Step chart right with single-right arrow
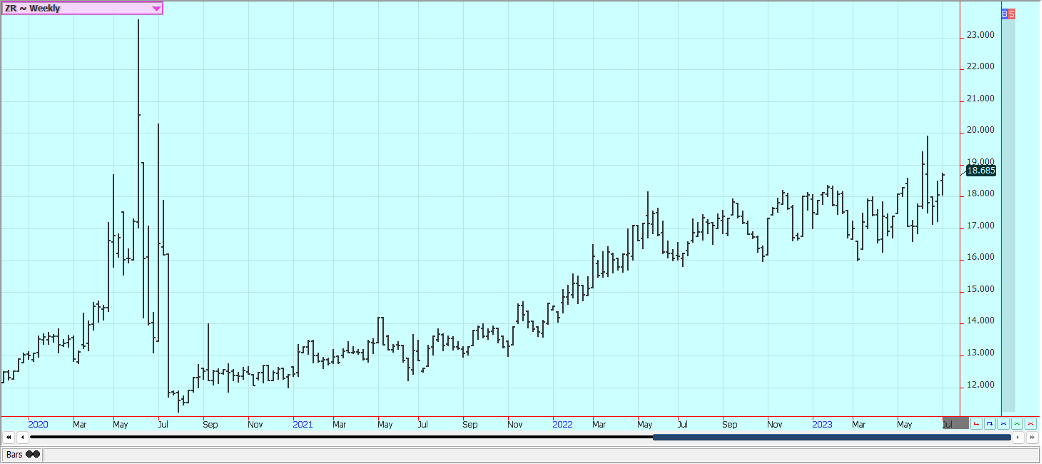1042x464 pixels. (1018, 437)
